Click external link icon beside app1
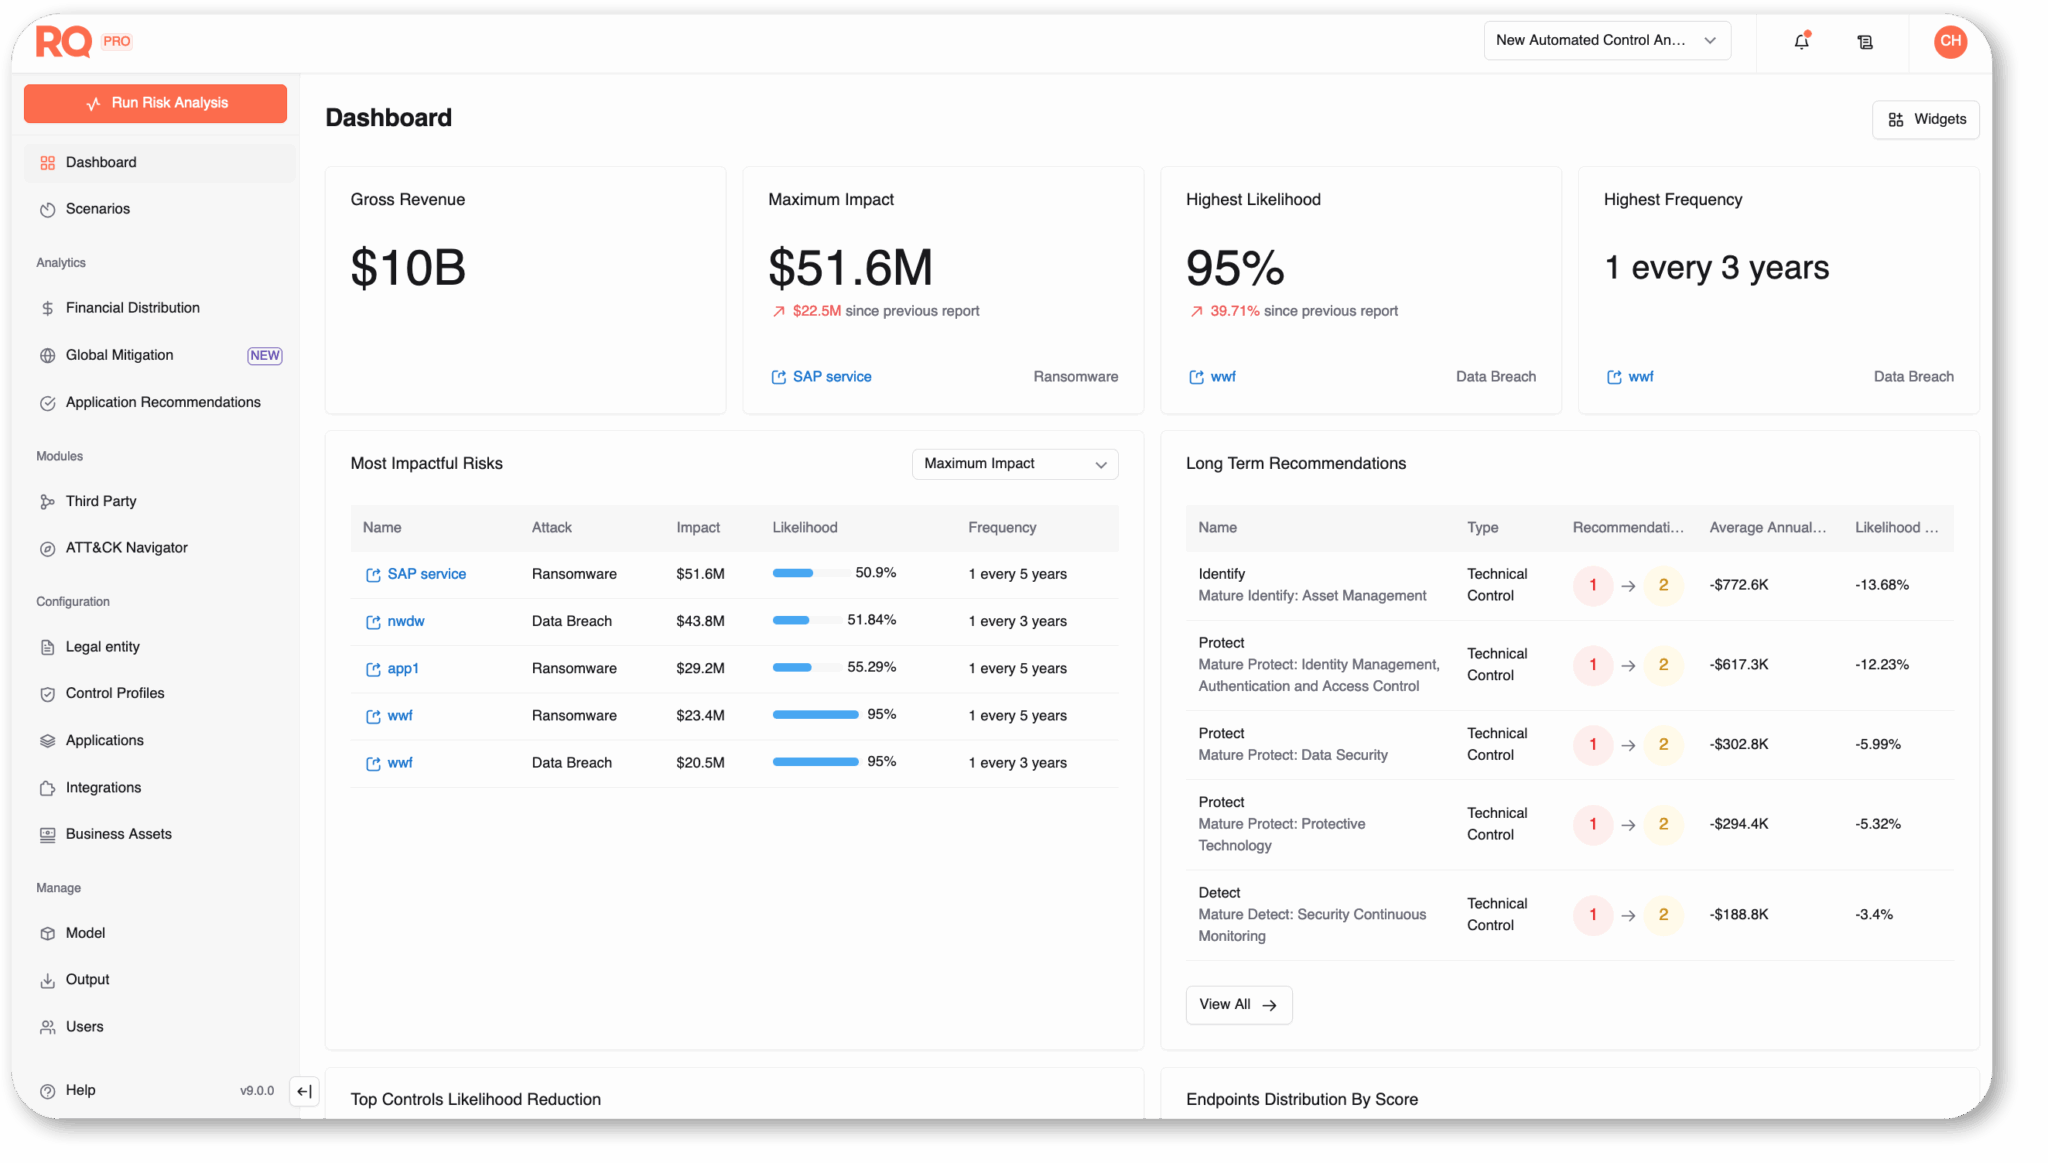2048x1163 pixels. (x=373, y=669)
